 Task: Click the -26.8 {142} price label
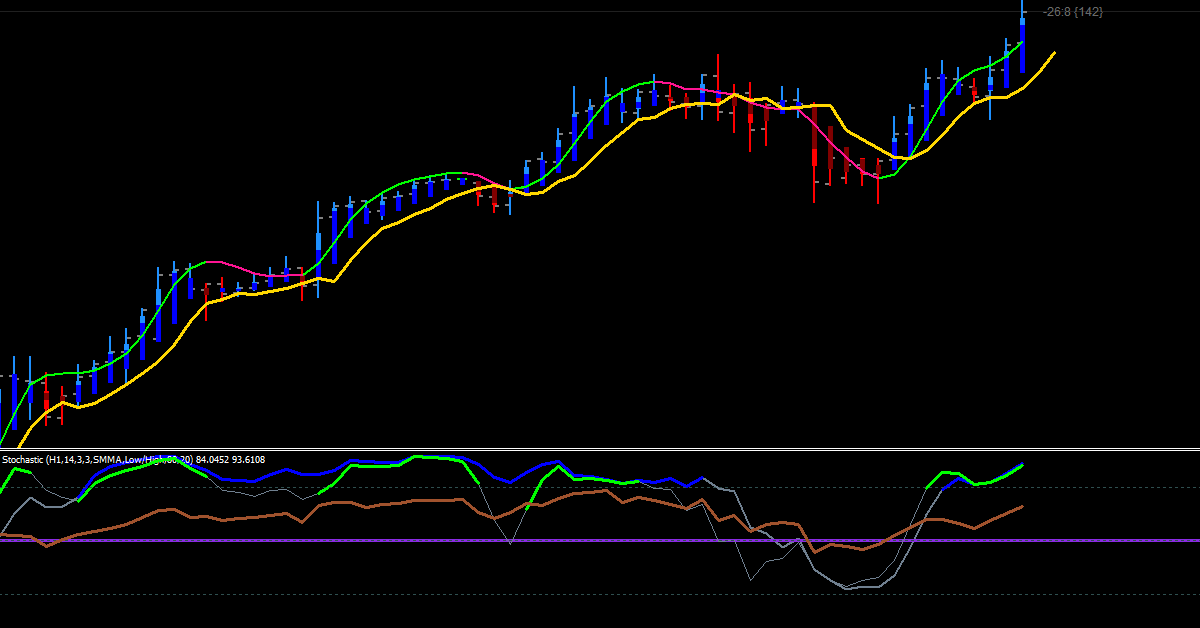point(1073,12)
